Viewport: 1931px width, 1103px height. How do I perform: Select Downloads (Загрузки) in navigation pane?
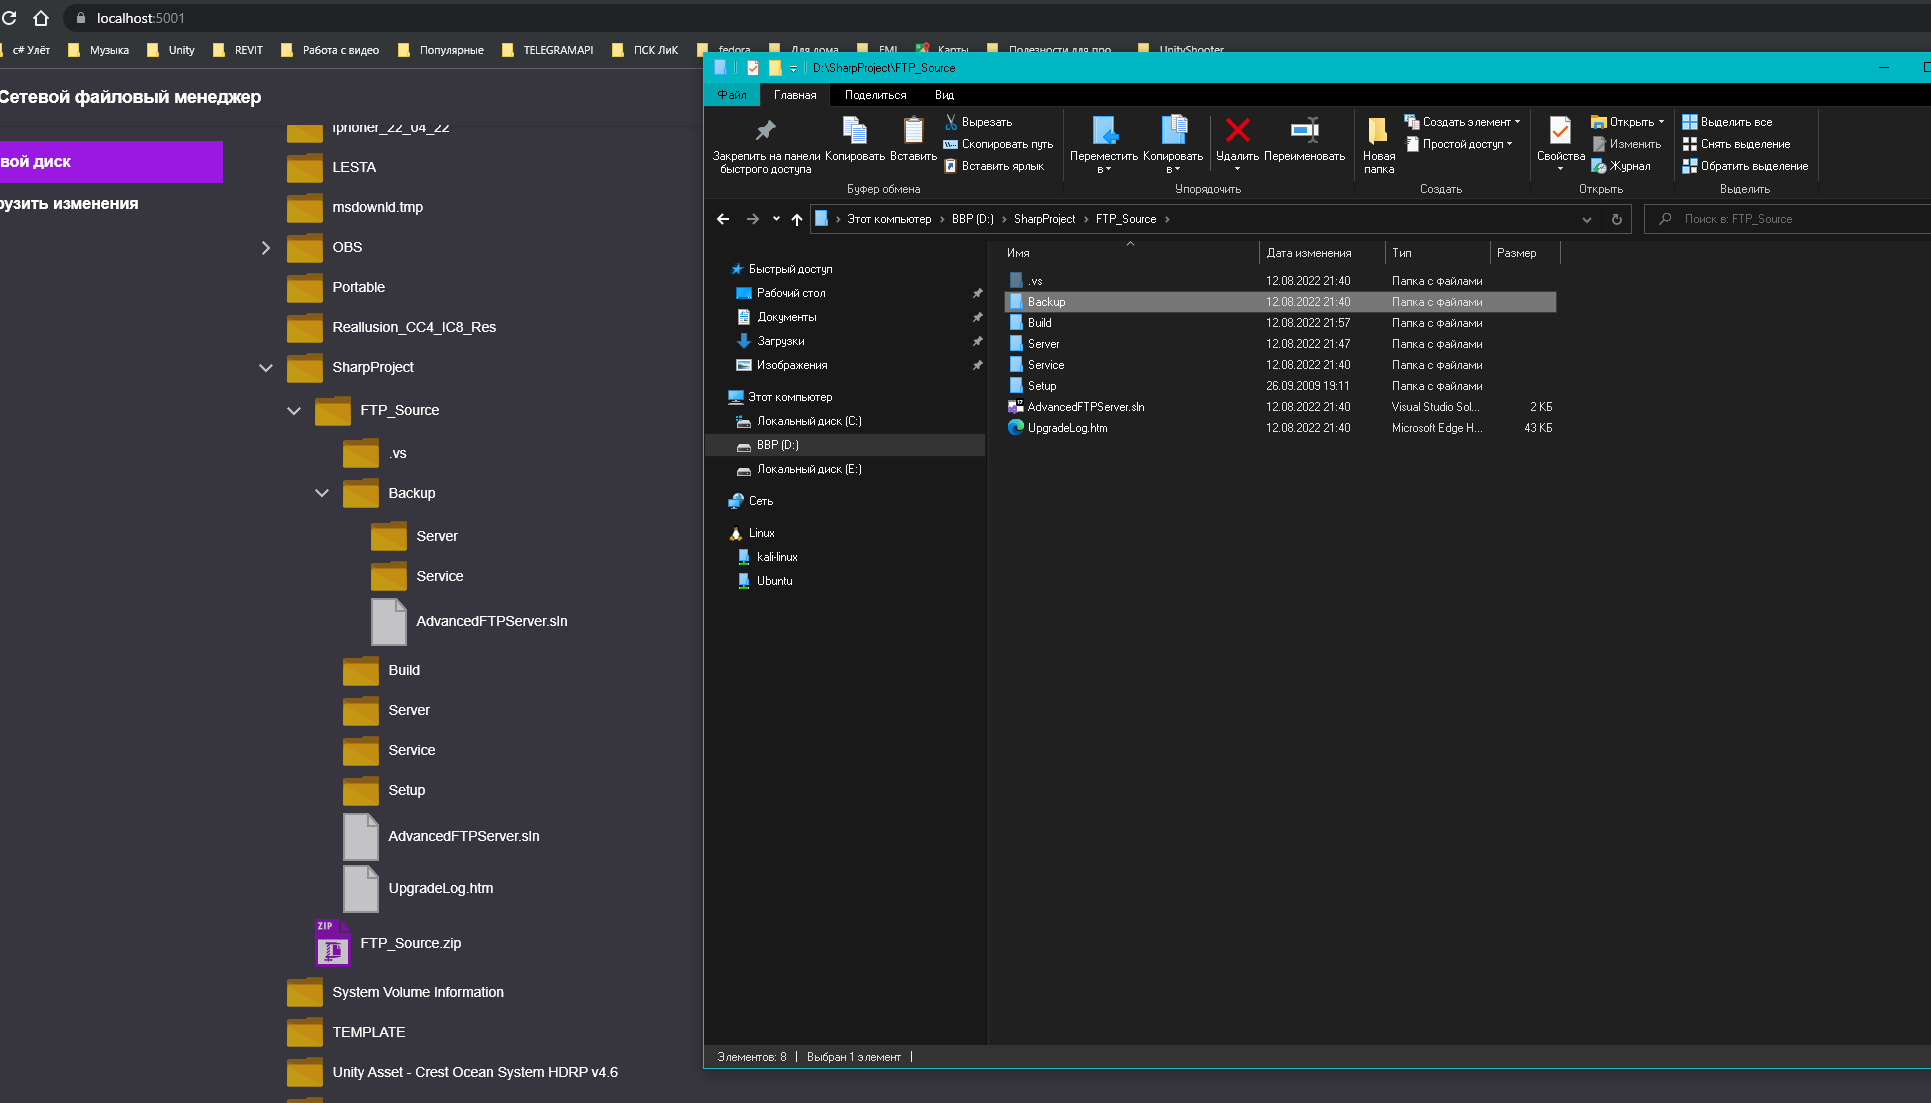pyautogui.click(x=780, y=341)
